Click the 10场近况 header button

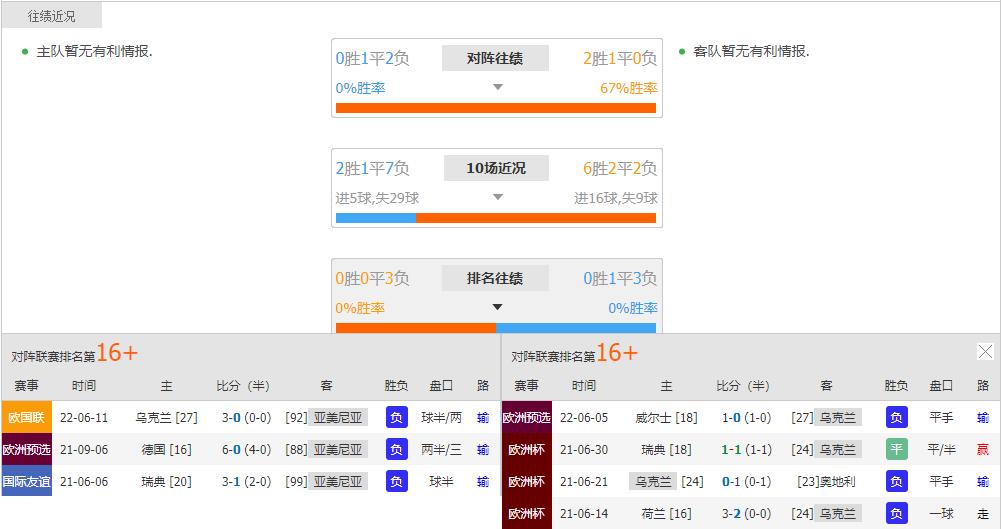point(496,168)
